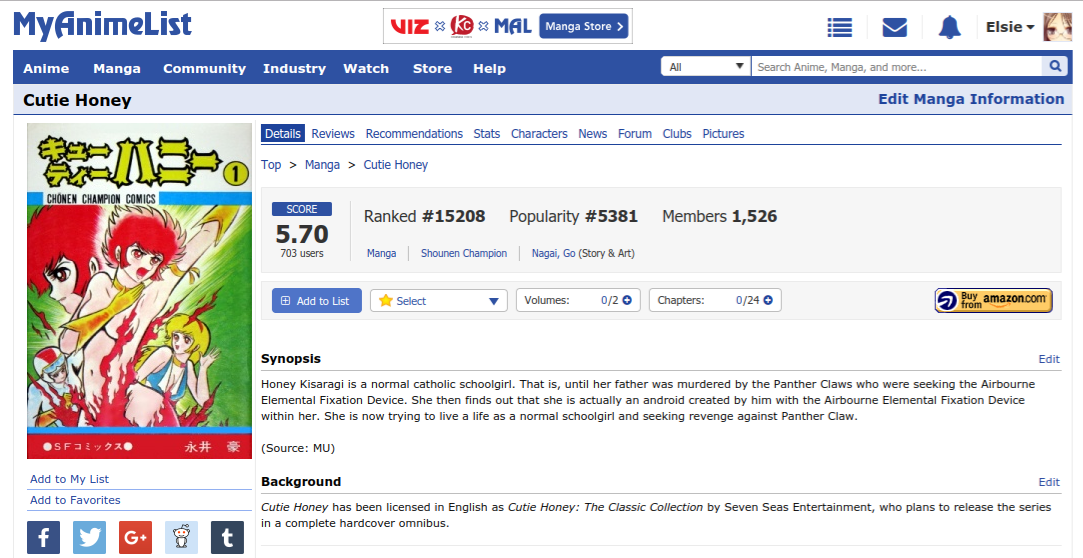This screenshot has width=1083, height=558.
Task: Click the Popularity #5381 text
Action: pyautogui.click(x=573, y=216)
